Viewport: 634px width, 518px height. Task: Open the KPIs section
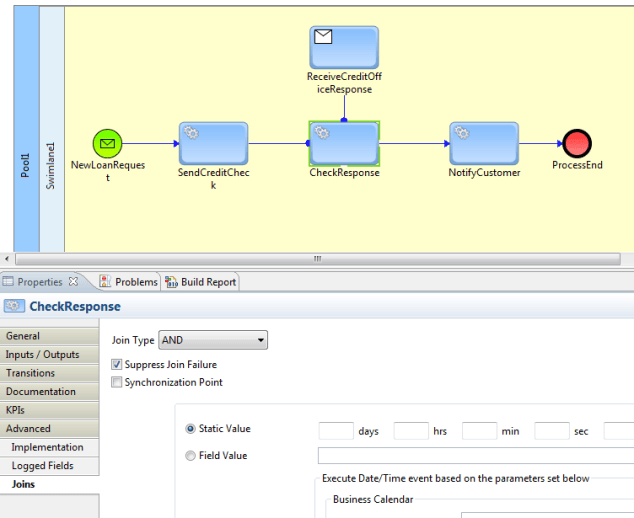[x=49, y=410]
